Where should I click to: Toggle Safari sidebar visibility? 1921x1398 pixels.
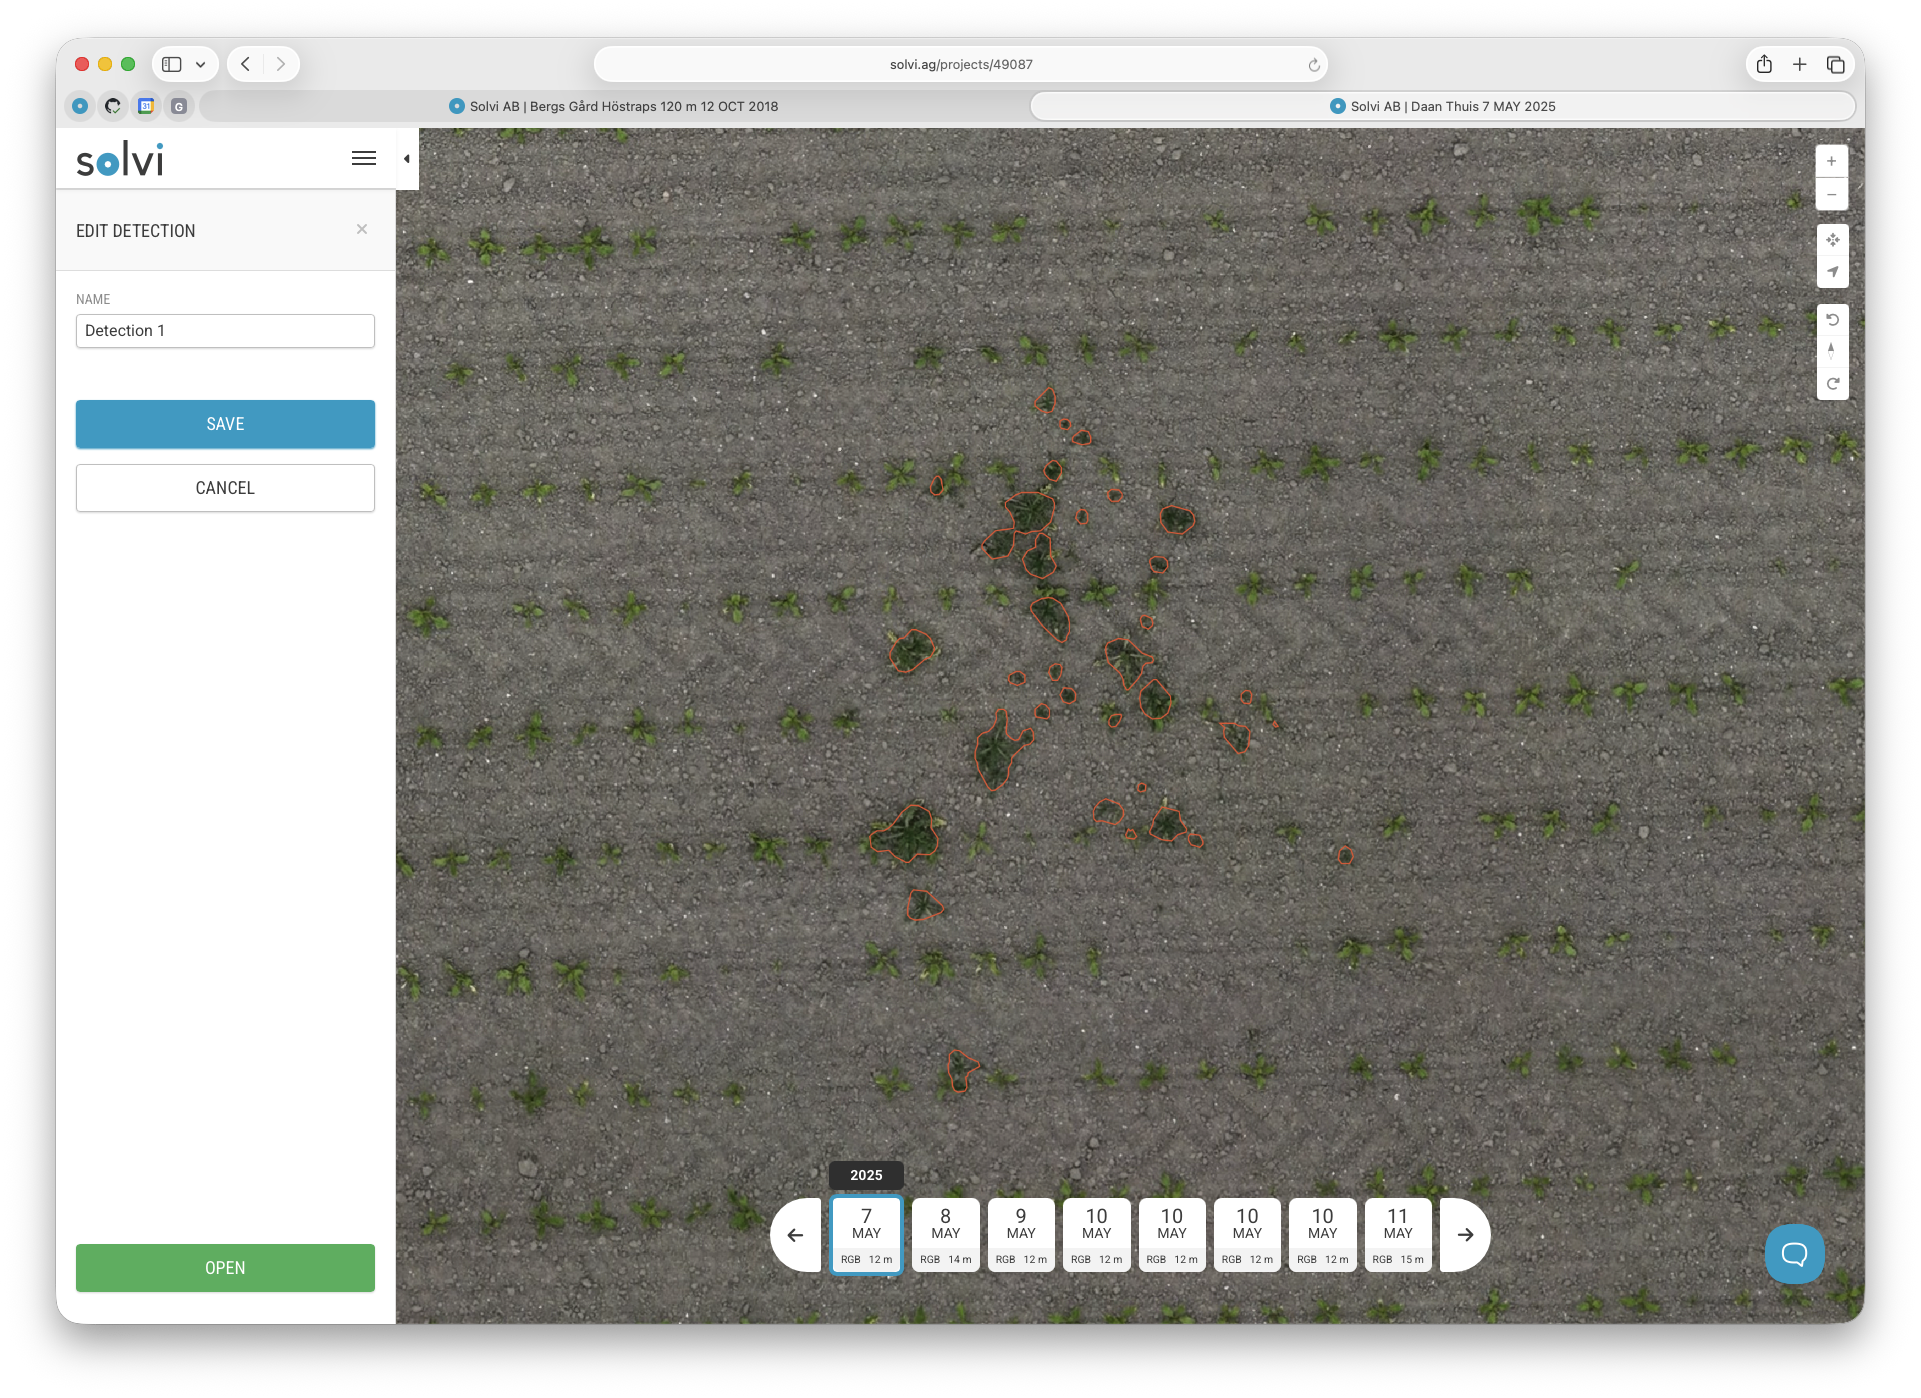(x=172, y=64)
